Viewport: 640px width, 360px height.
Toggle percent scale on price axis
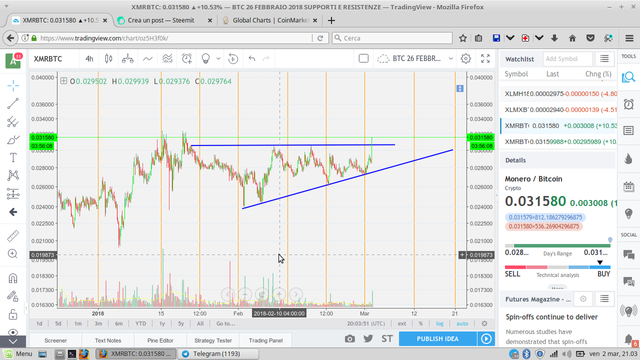pyautogui.click(x=420, y=324)
